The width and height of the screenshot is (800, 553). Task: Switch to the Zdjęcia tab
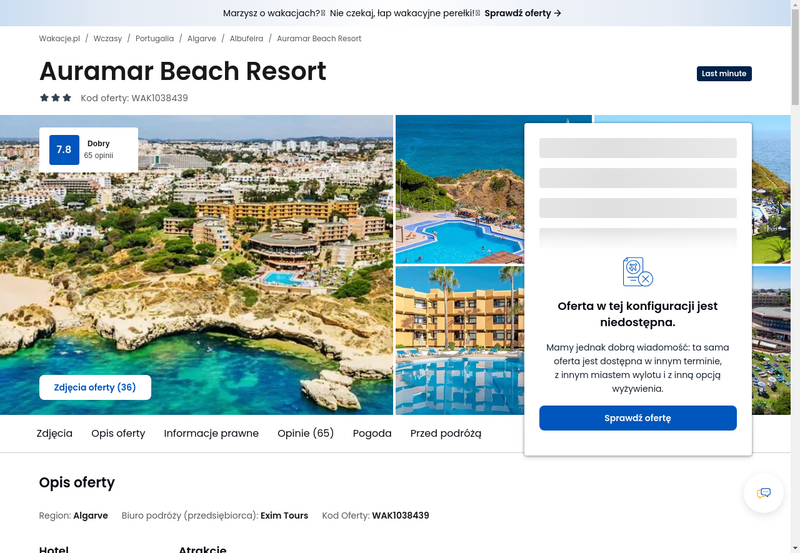pyautogui.click(x=55, y=433)
